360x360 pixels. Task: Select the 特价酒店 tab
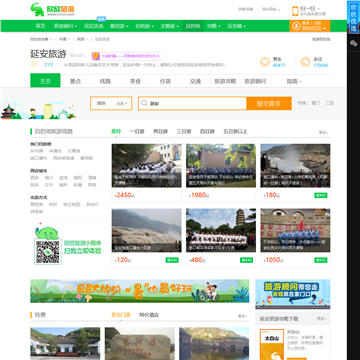pyautogui.click(x=149, y=315)
